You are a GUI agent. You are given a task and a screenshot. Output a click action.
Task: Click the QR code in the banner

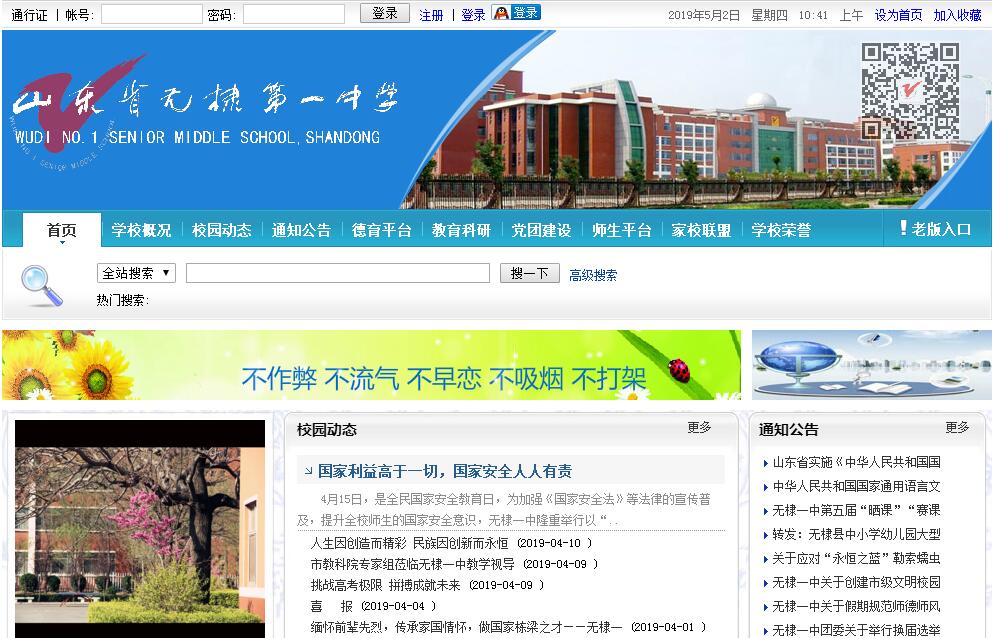[x=910, y=91]
